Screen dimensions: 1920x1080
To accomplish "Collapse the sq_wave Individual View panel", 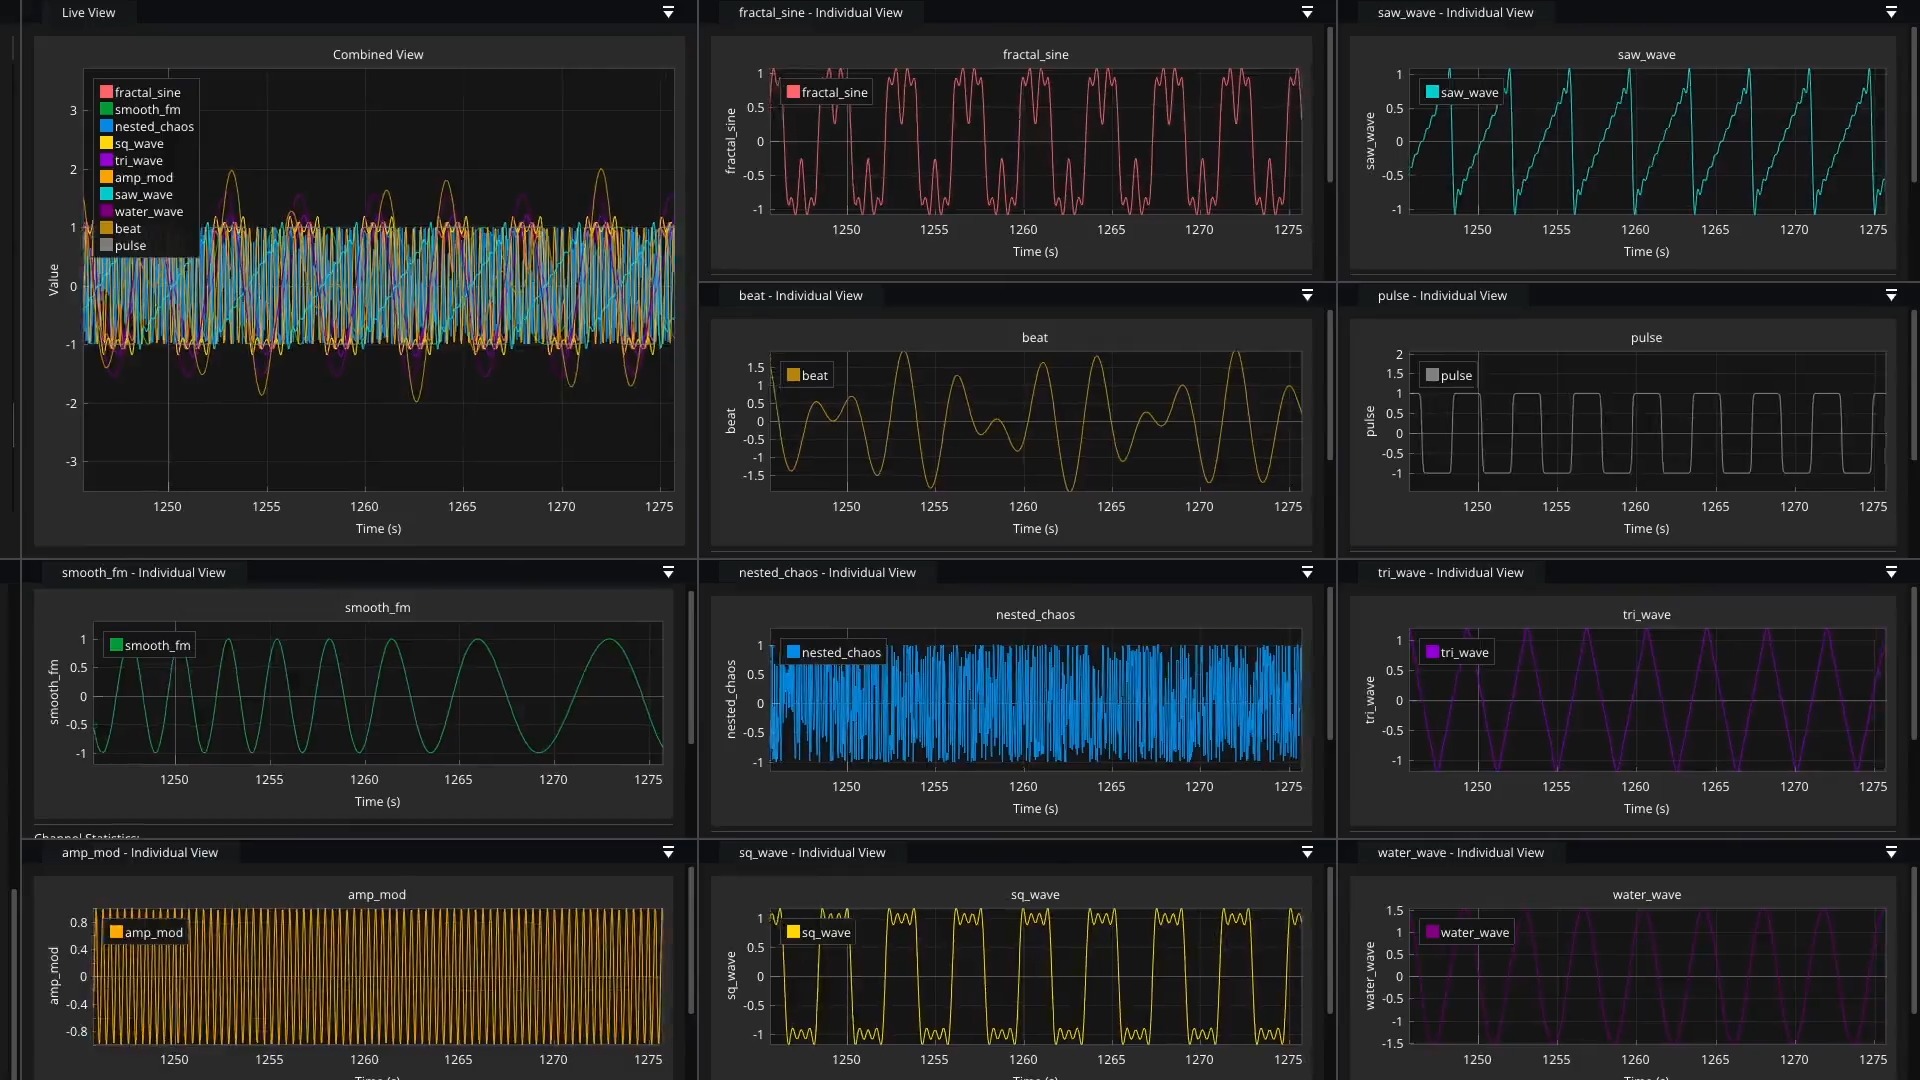I will [x=1306, y=852].
